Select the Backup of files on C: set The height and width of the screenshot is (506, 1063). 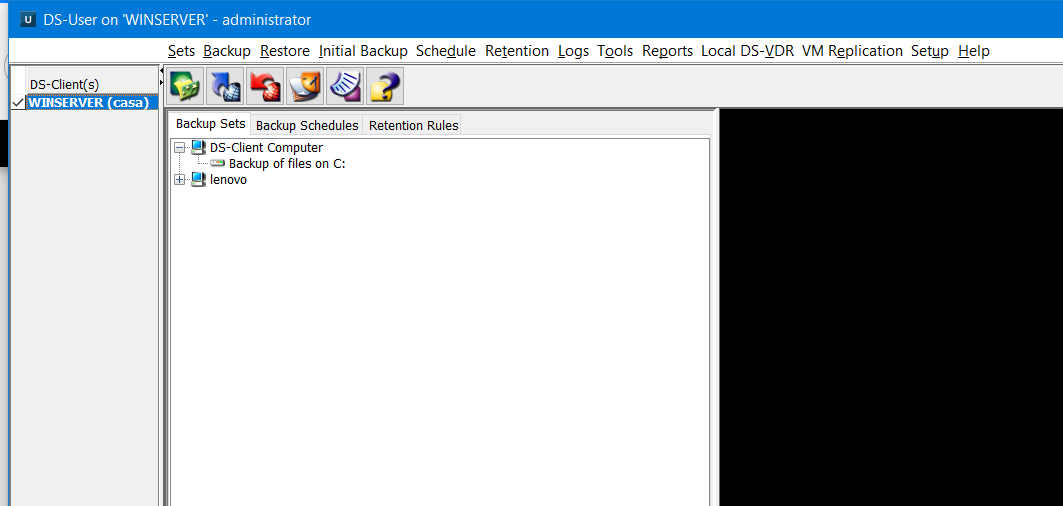pyautogui.click(x=287, y=163)
